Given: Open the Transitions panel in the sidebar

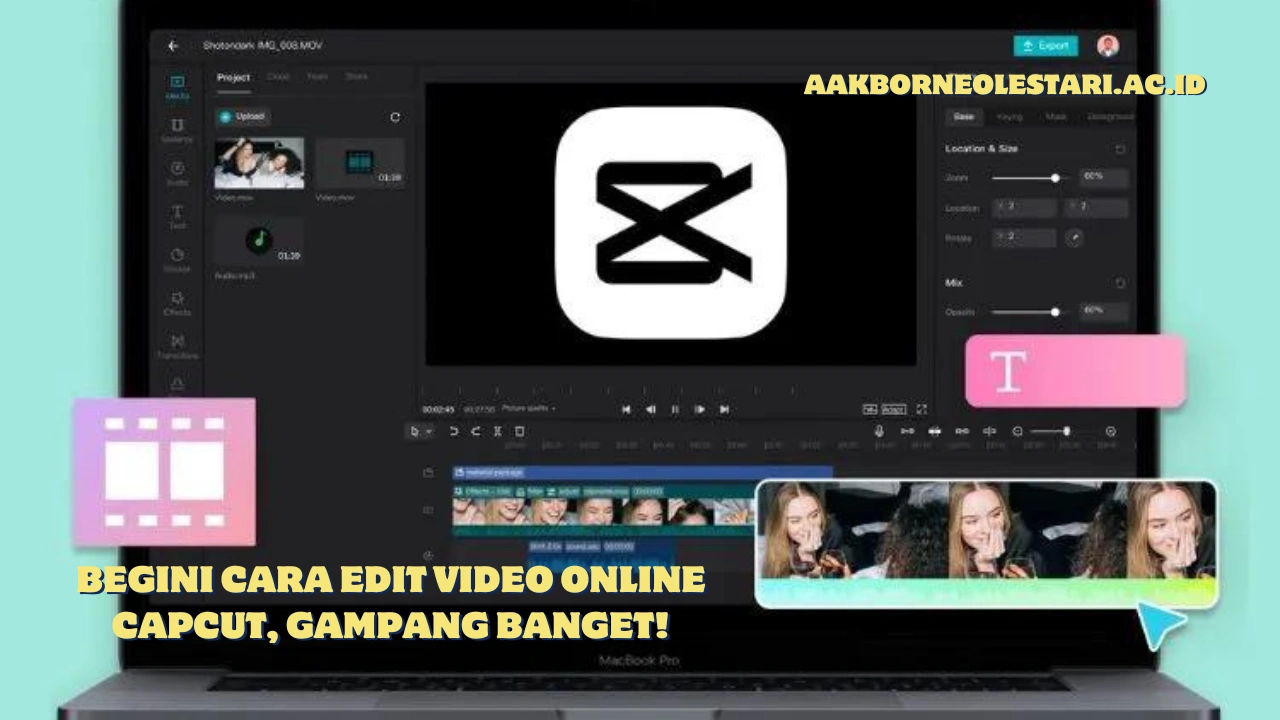Looking at the screenshot, I should click(x=177, y=346).
